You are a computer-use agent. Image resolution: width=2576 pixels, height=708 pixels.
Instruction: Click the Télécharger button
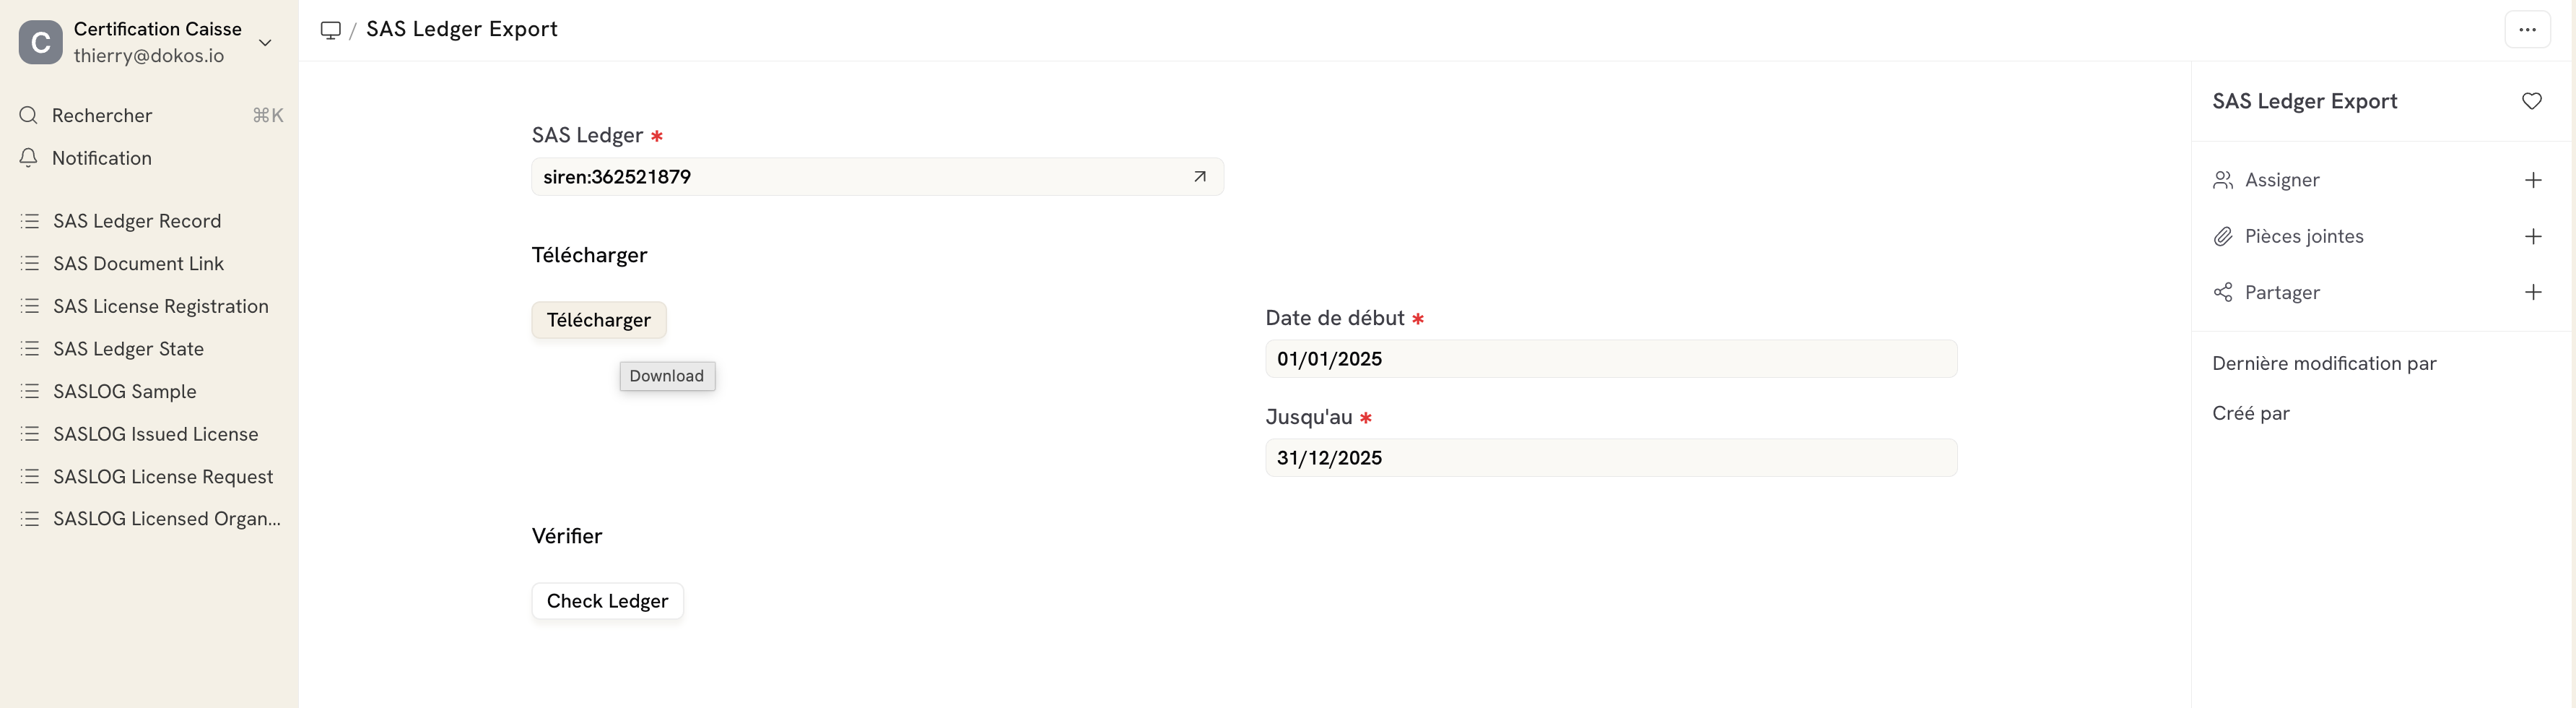(598, 319)
